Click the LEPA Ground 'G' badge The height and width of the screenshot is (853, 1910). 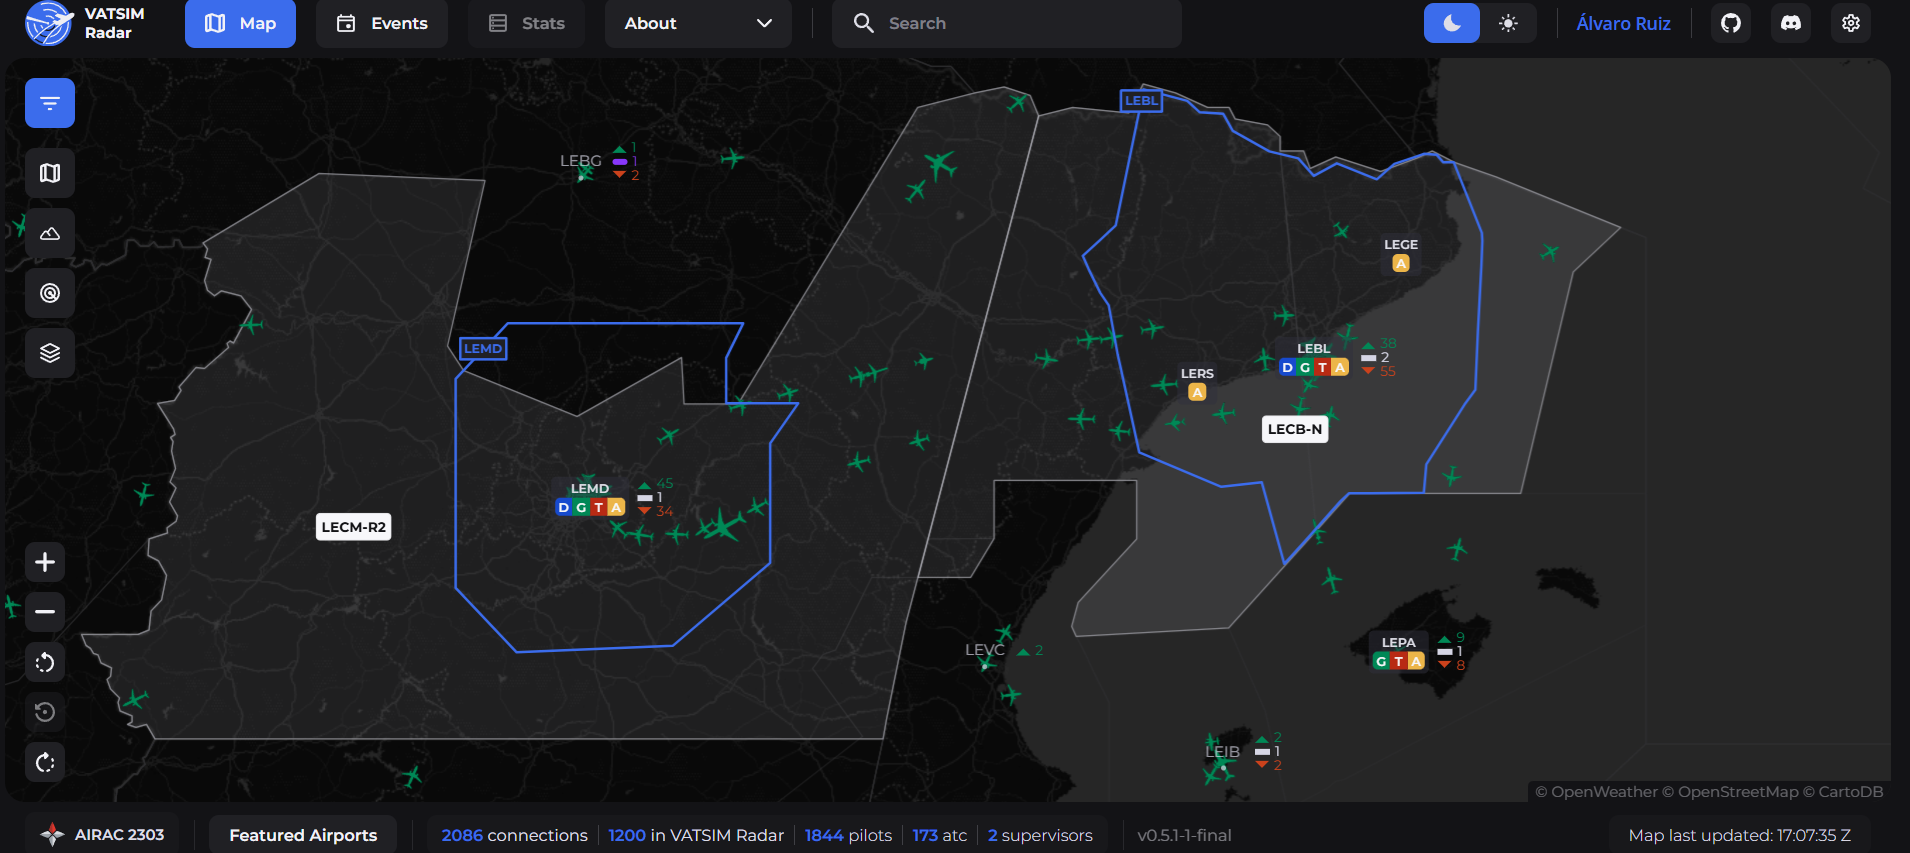pos(1381,661)
